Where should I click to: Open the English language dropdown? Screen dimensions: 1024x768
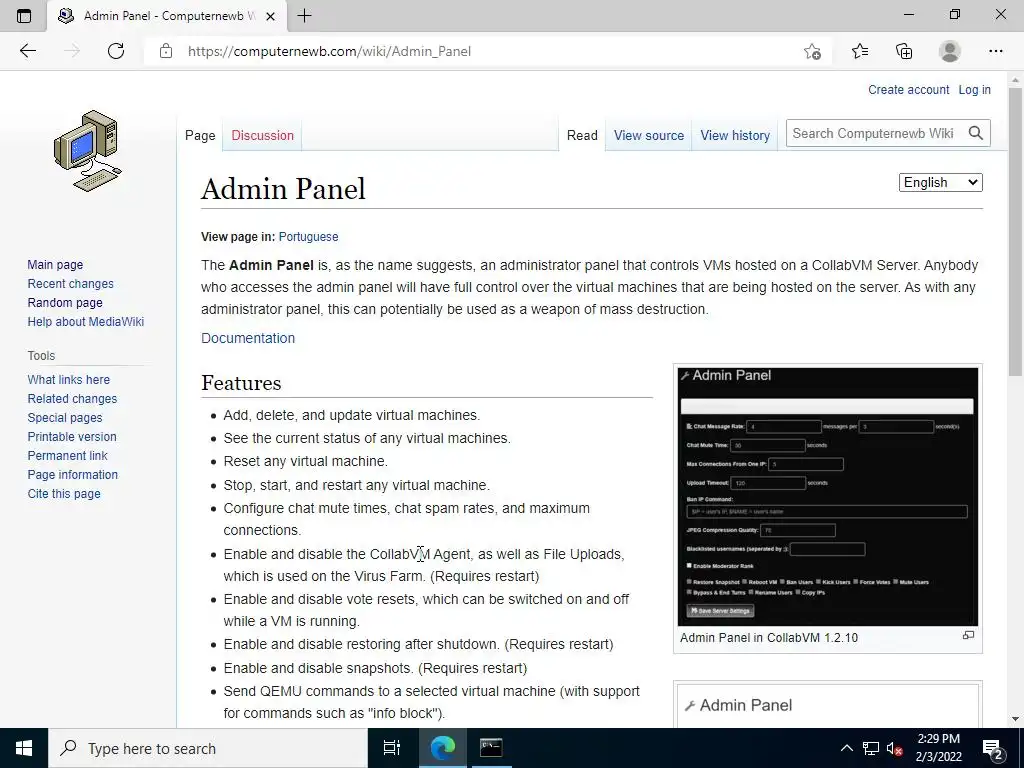coord(940,182)
